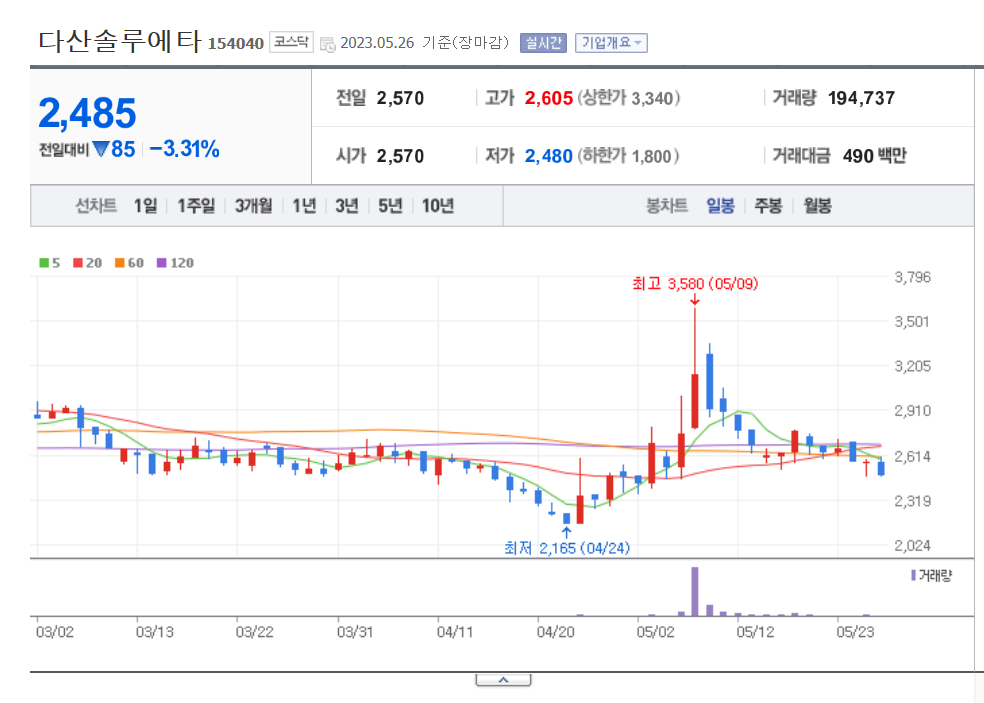Click the blue down-triangle change indicator
Image resolution: width=984 pixels, height=703 pixels.
(x=100, y=149)
